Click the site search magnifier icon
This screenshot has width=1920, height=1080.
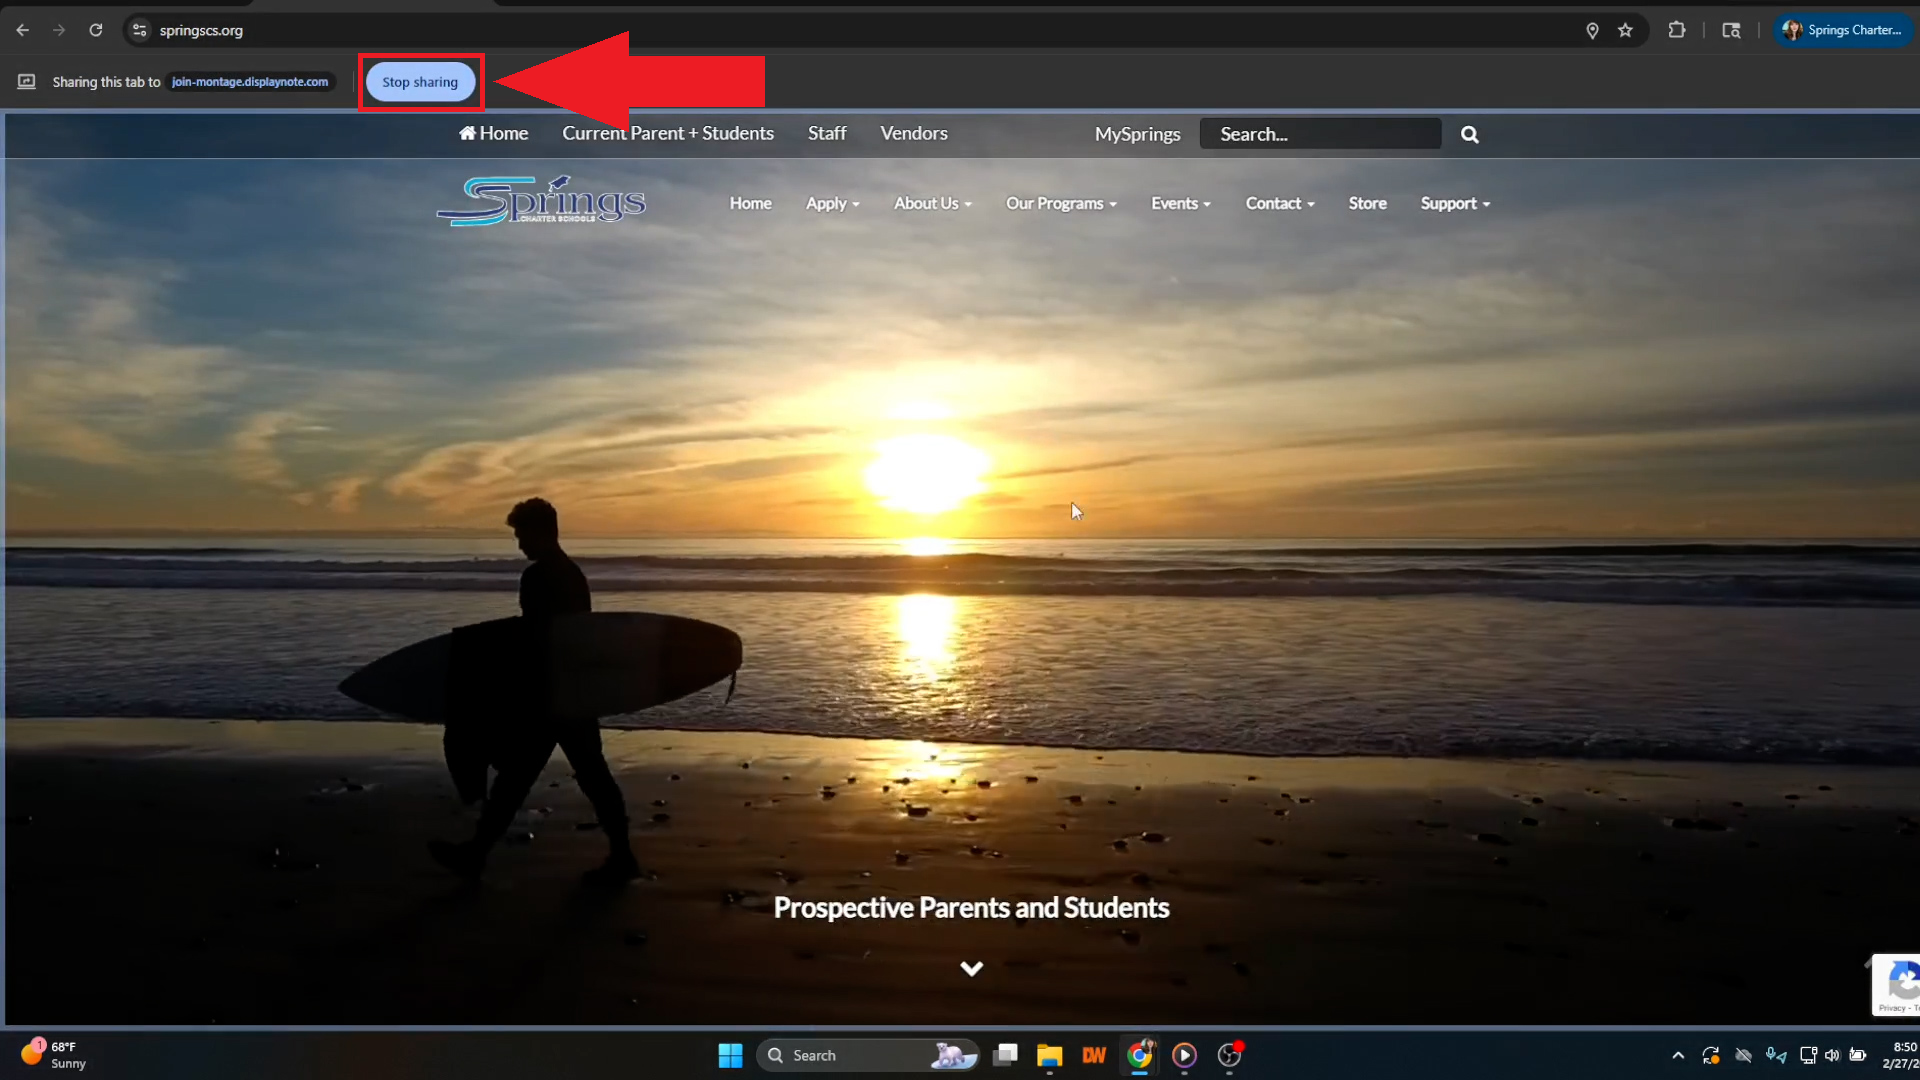1469,134
